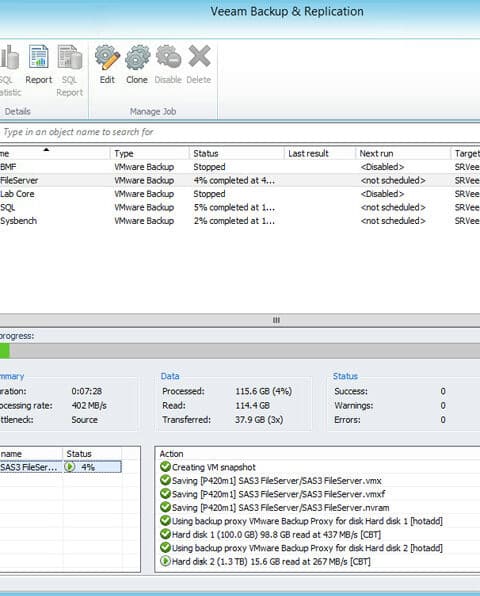This screenshot has width=480, height=596.
Task: Select the Sysbench job row
Action: (240, 221)
